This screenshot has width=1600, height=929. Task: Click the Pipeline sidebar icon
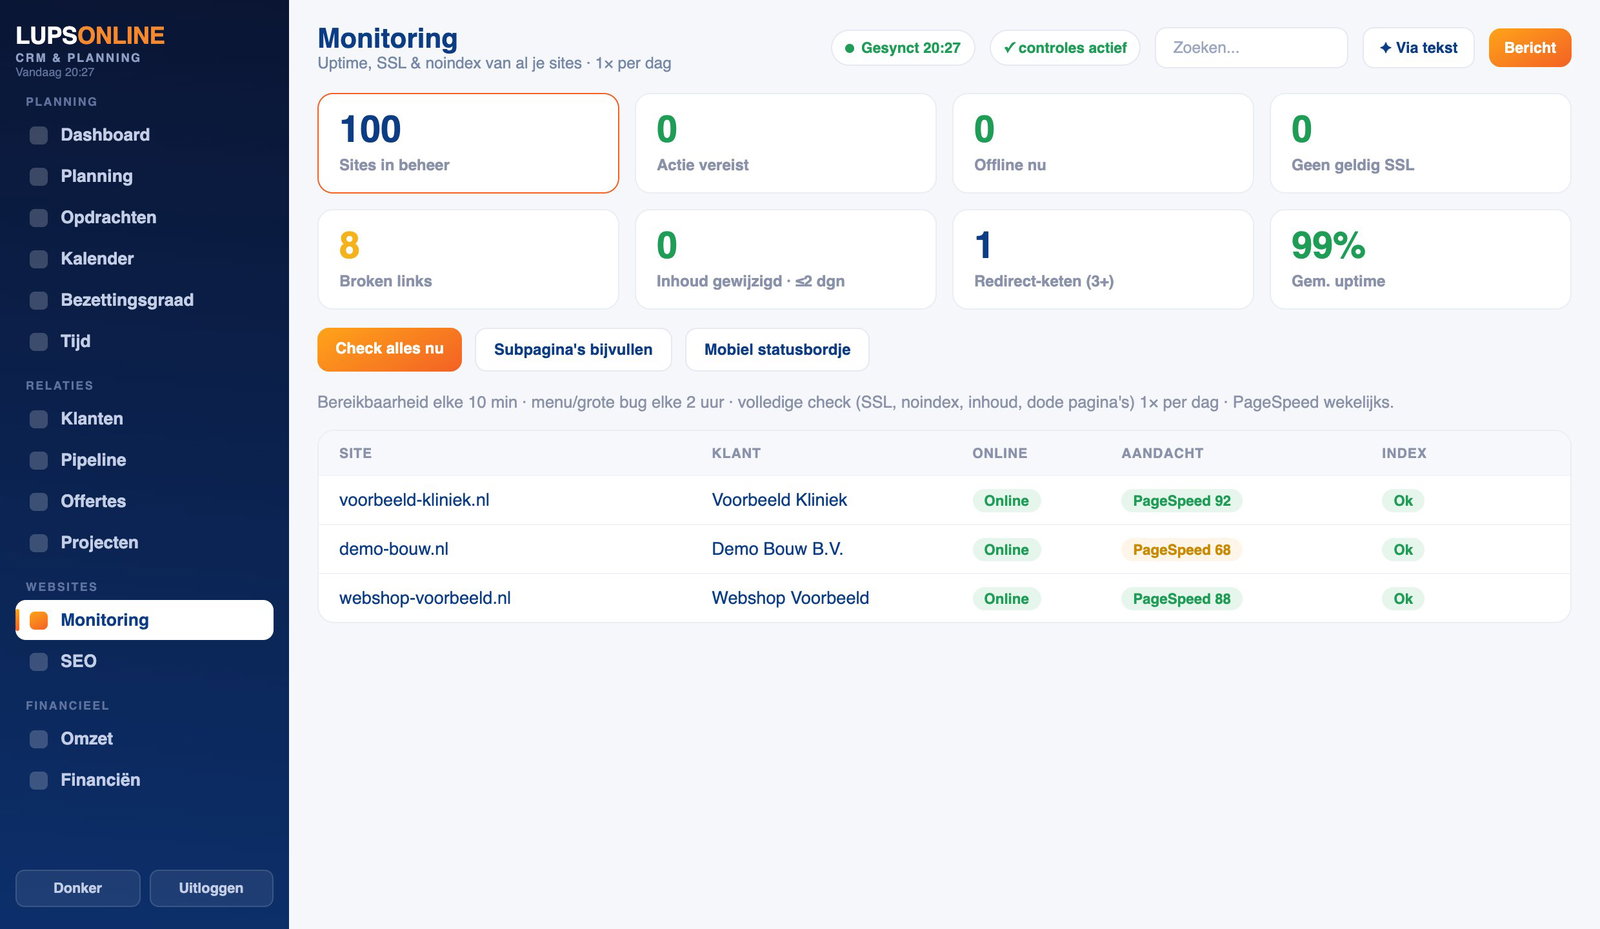[x=39, y=461]
